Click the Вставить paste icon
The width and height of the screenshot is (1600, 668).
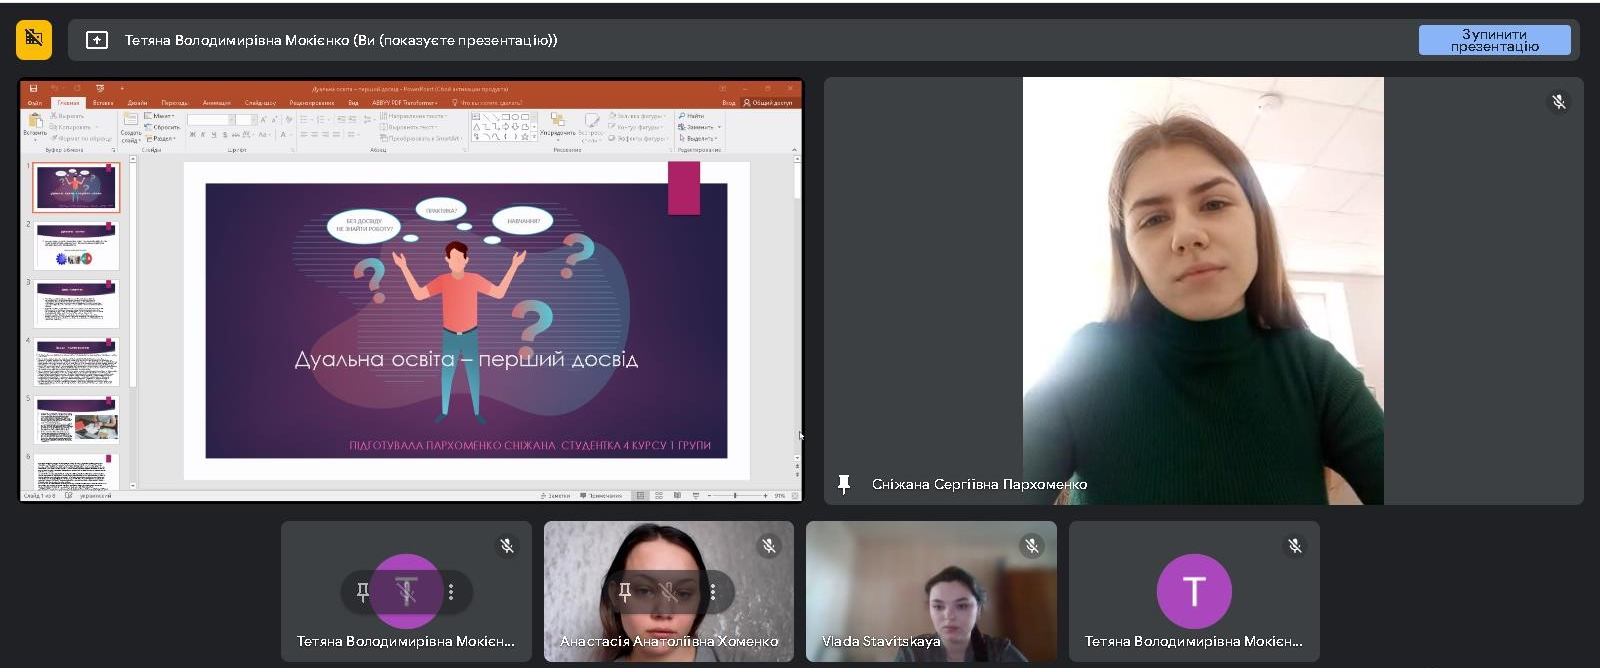[35, 121]
